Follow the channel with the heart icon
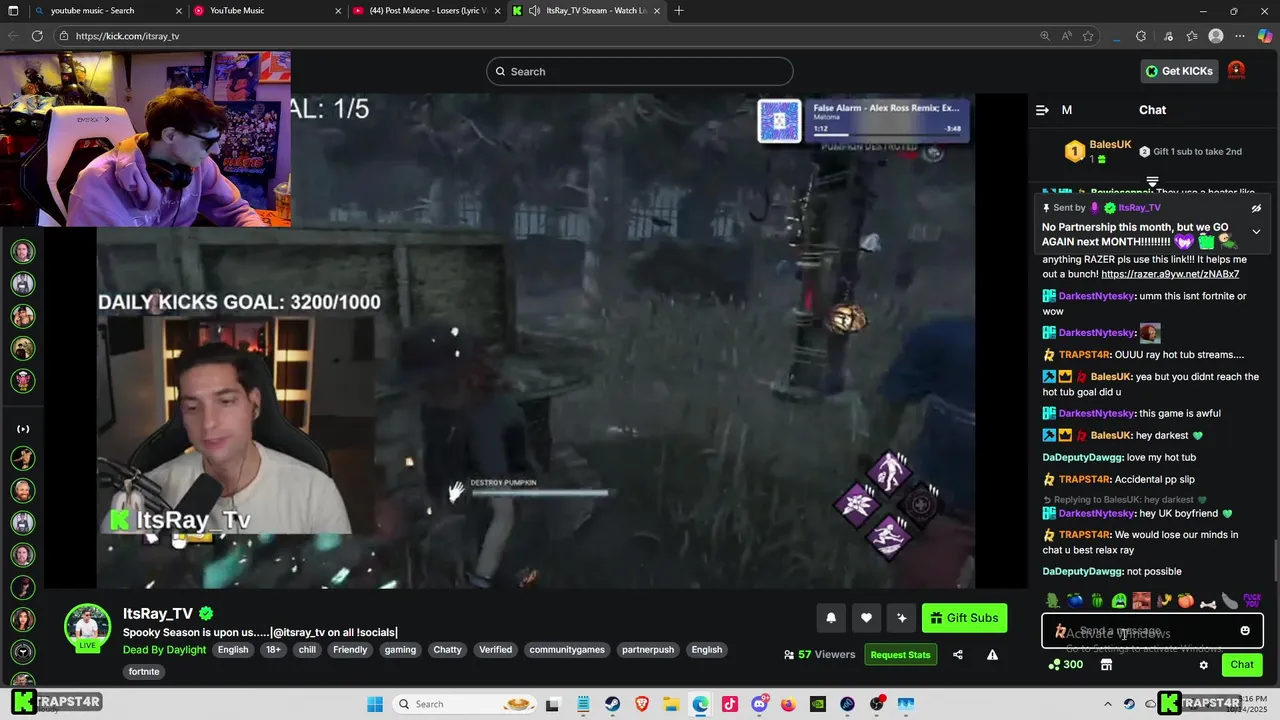 click(866, 618)
